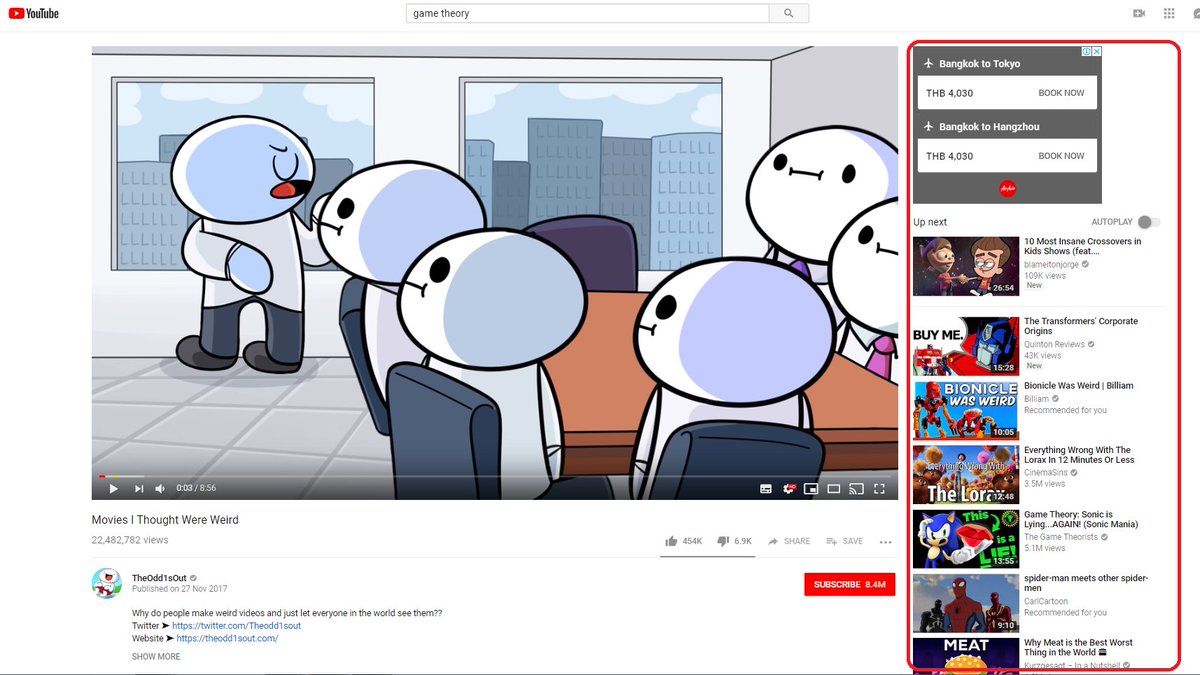Open the YouTube home logo
This screenshot has height=675, width=1200.
click(33, 13)
